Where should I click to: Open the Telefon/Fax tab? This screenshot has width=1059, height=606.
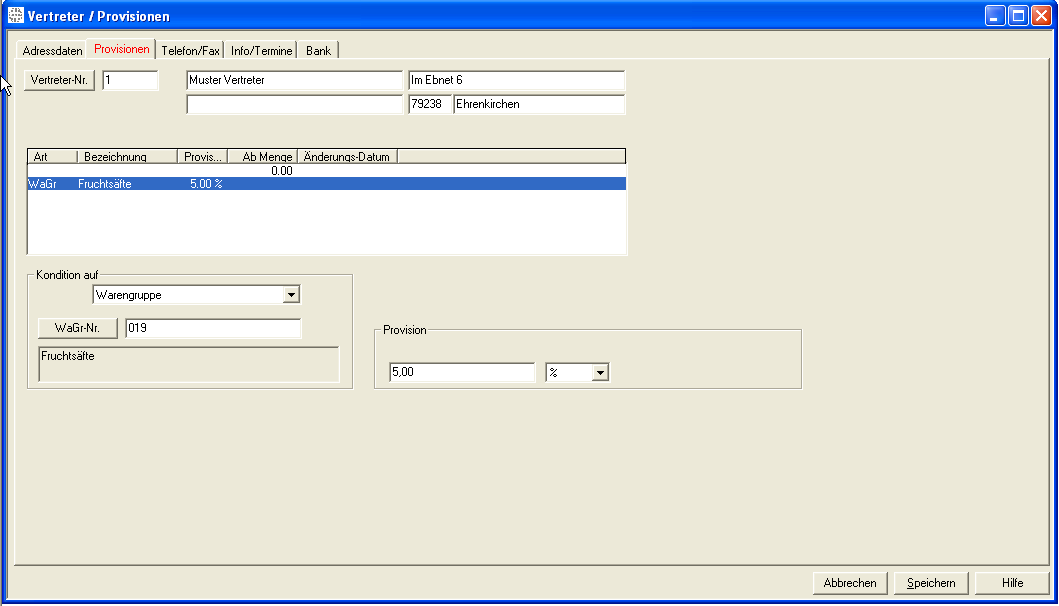190,50
